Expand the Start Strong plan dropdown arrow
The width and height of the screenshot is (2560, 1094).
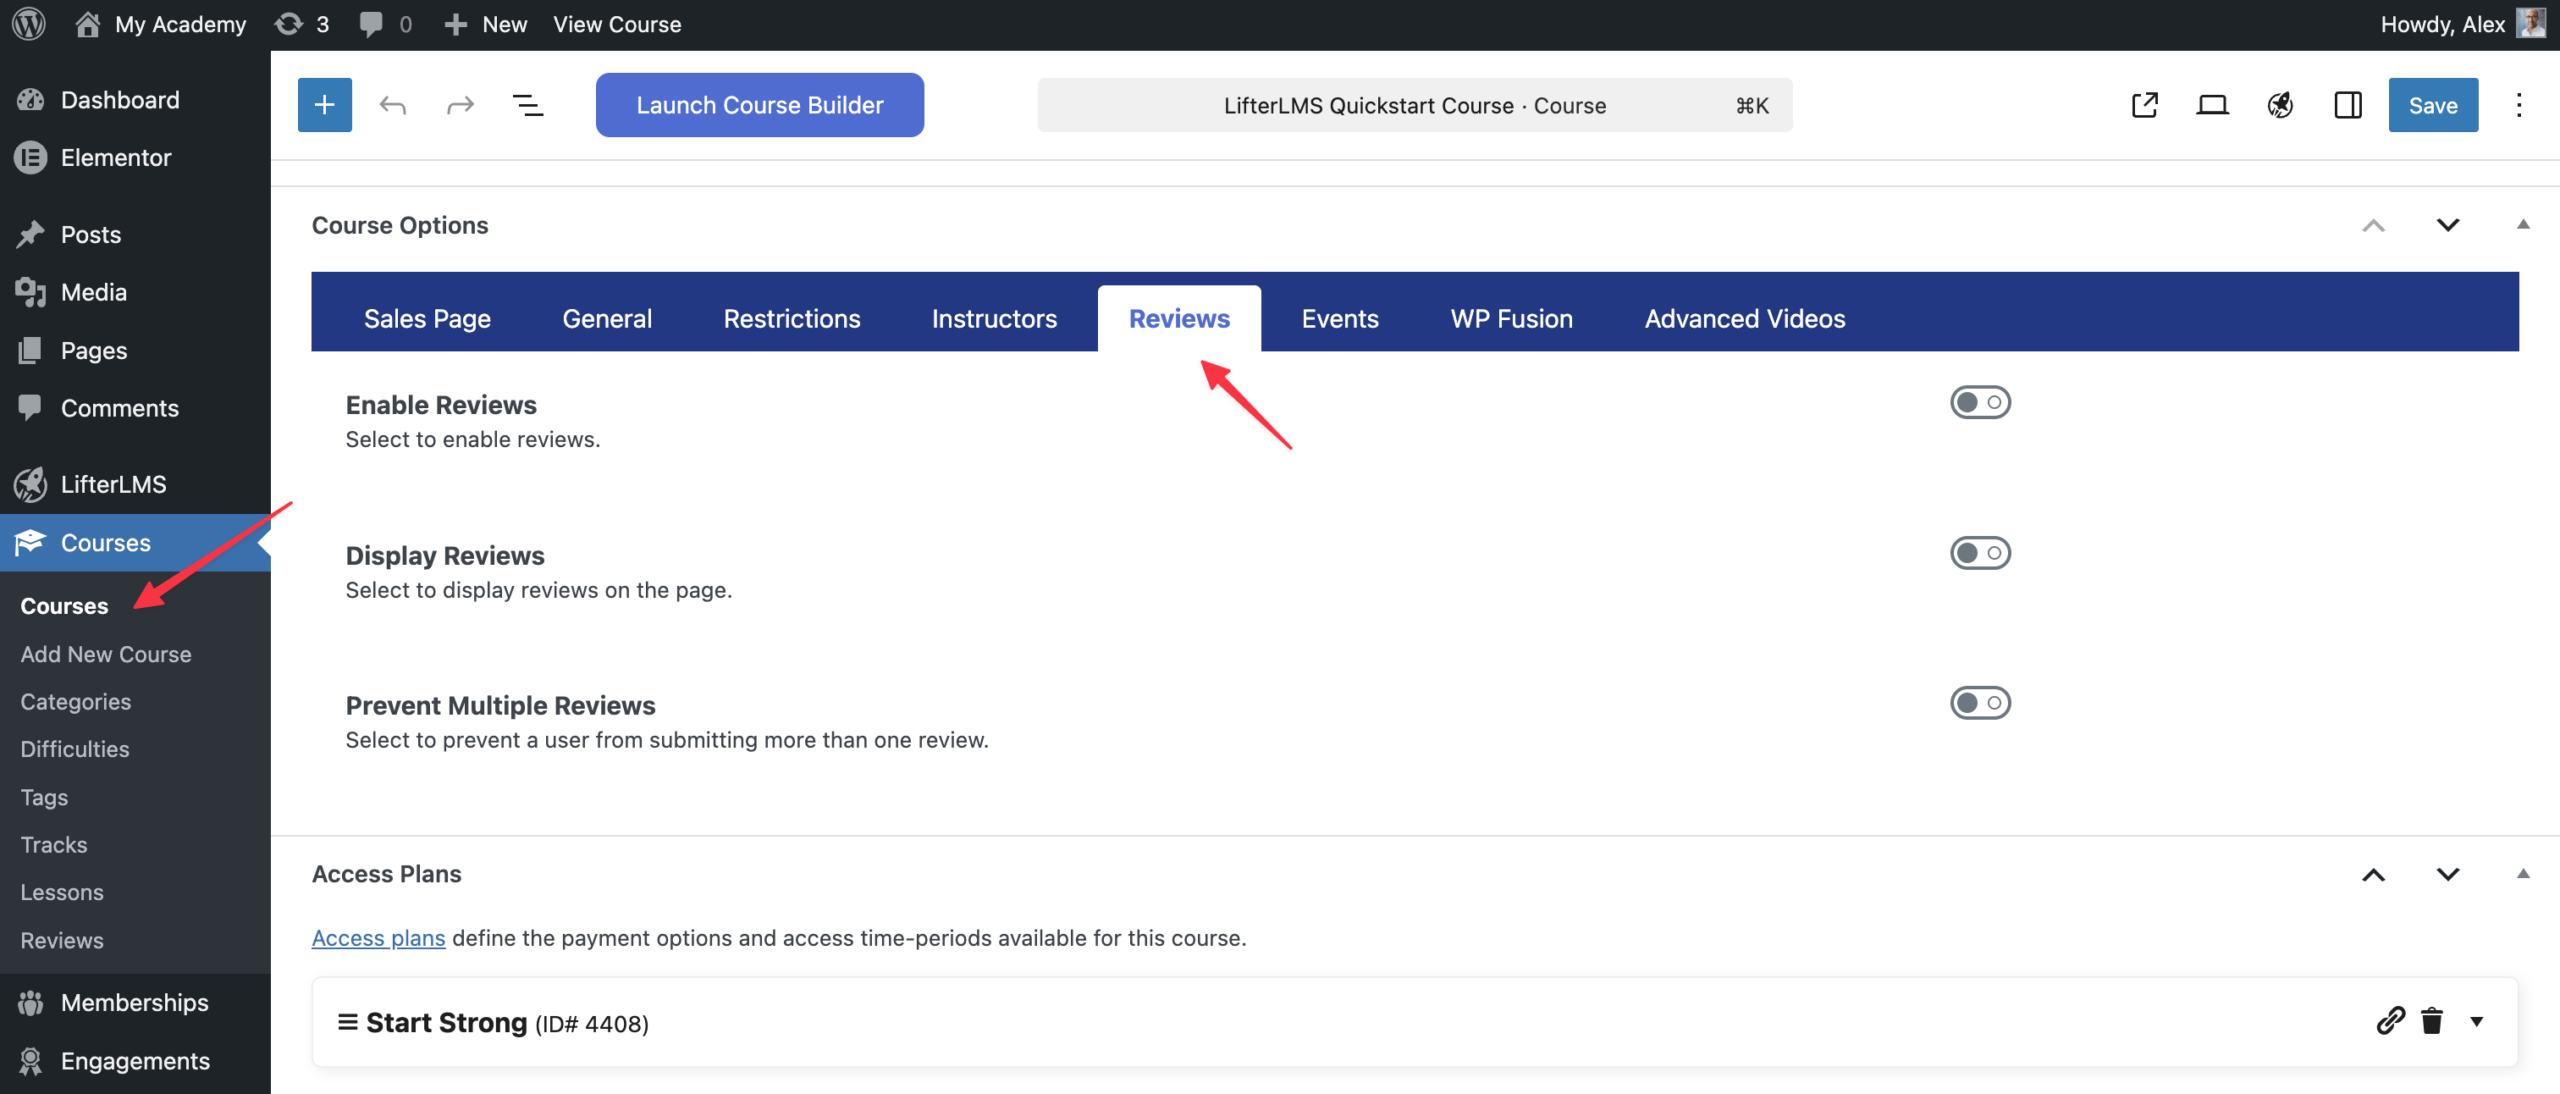pos(2477,1022)
